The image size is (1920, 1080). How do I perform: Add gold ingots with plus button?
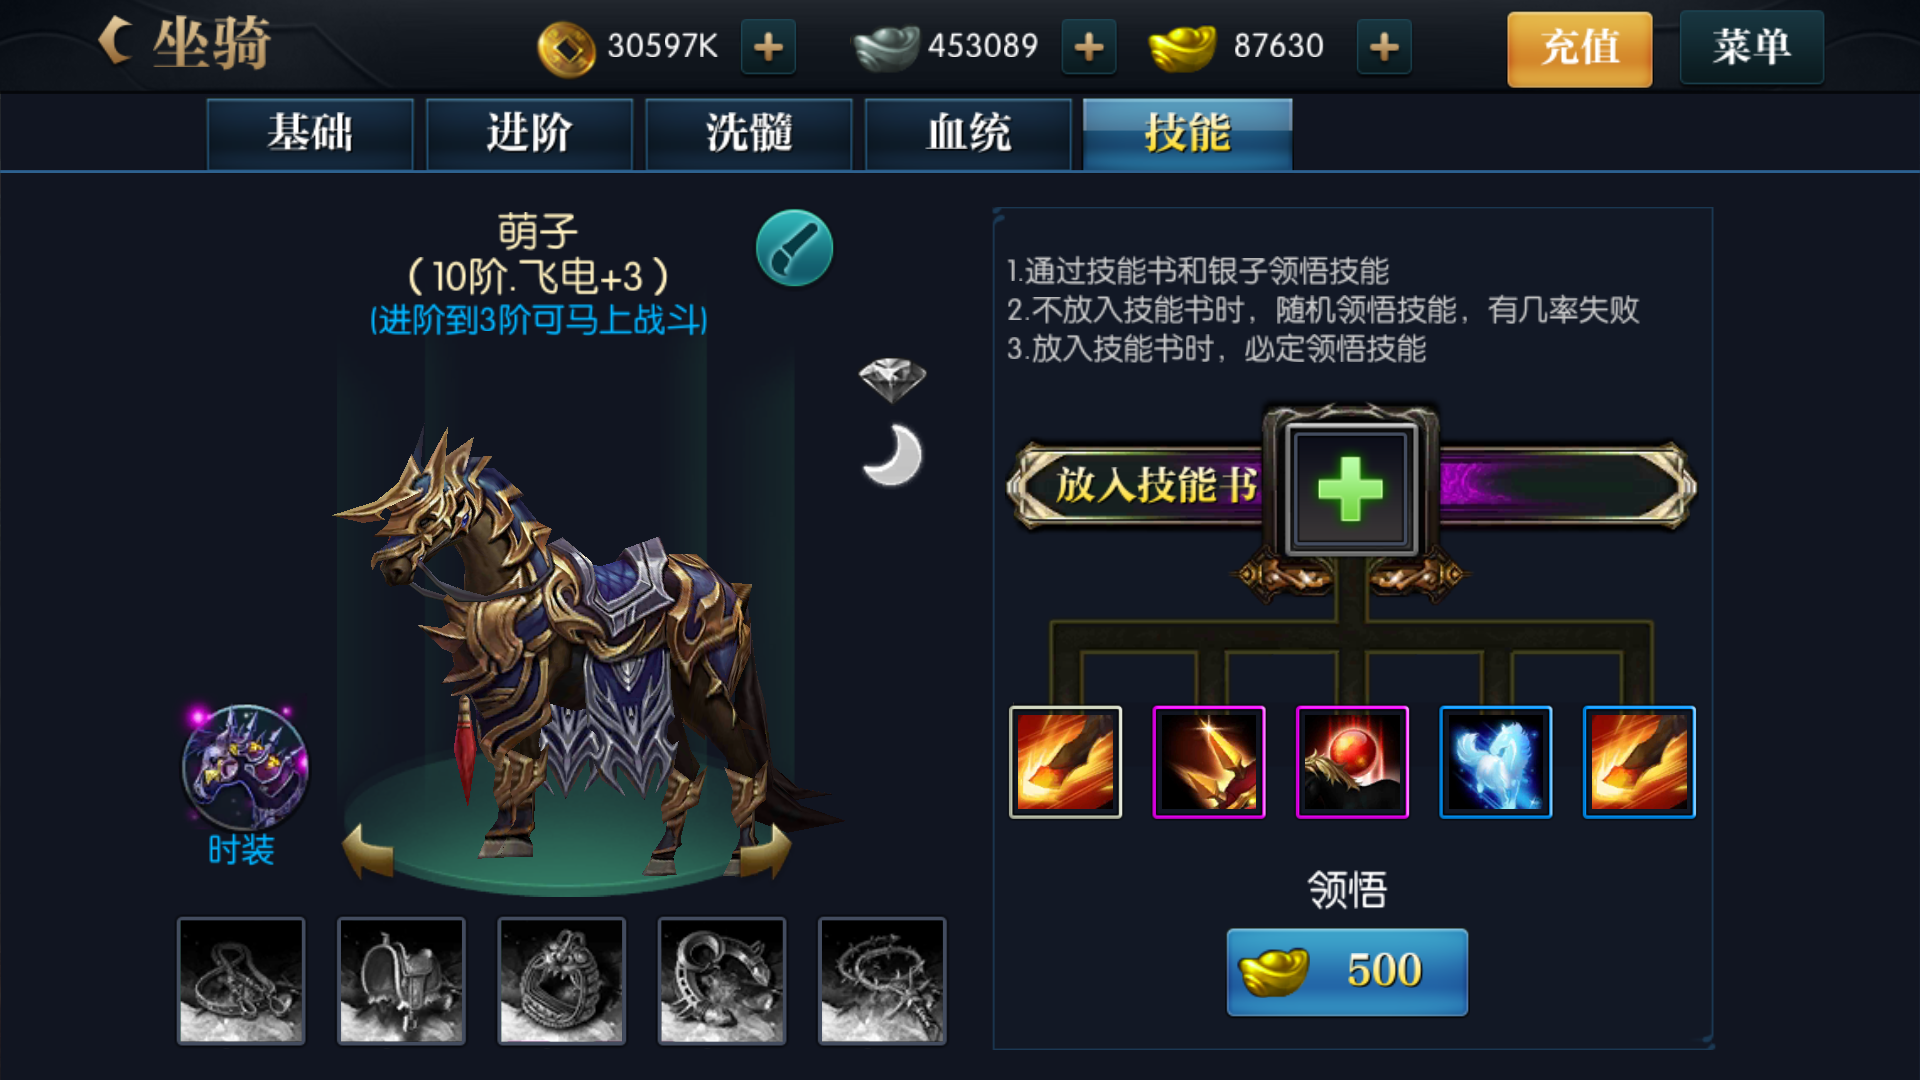(1384, 46)
